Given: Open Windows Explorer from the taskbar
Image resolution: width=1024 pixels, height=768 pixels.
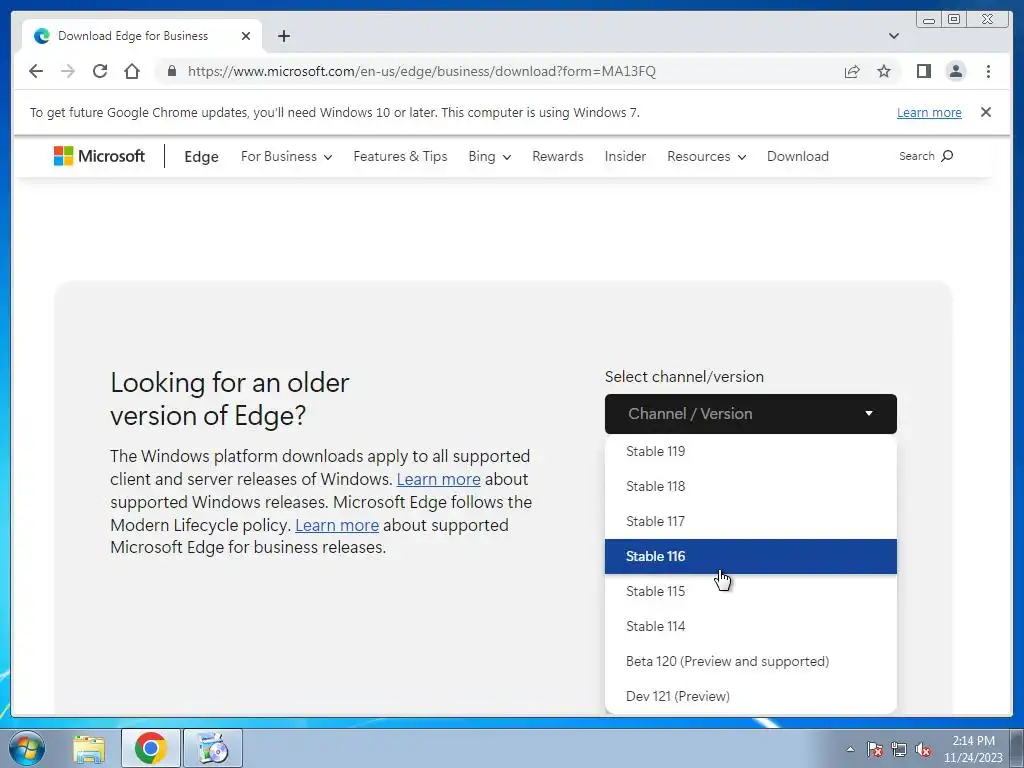Looking at the screenshot, I should tap(89, 748).
